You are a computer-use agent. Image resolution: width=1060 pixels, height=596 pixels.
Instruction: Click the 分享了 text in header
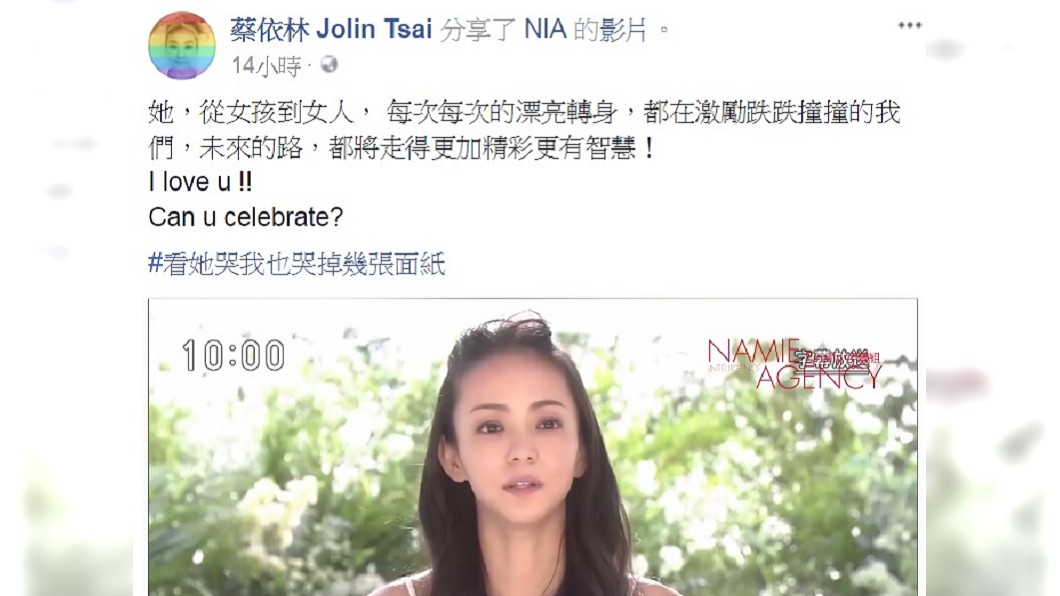478,30
